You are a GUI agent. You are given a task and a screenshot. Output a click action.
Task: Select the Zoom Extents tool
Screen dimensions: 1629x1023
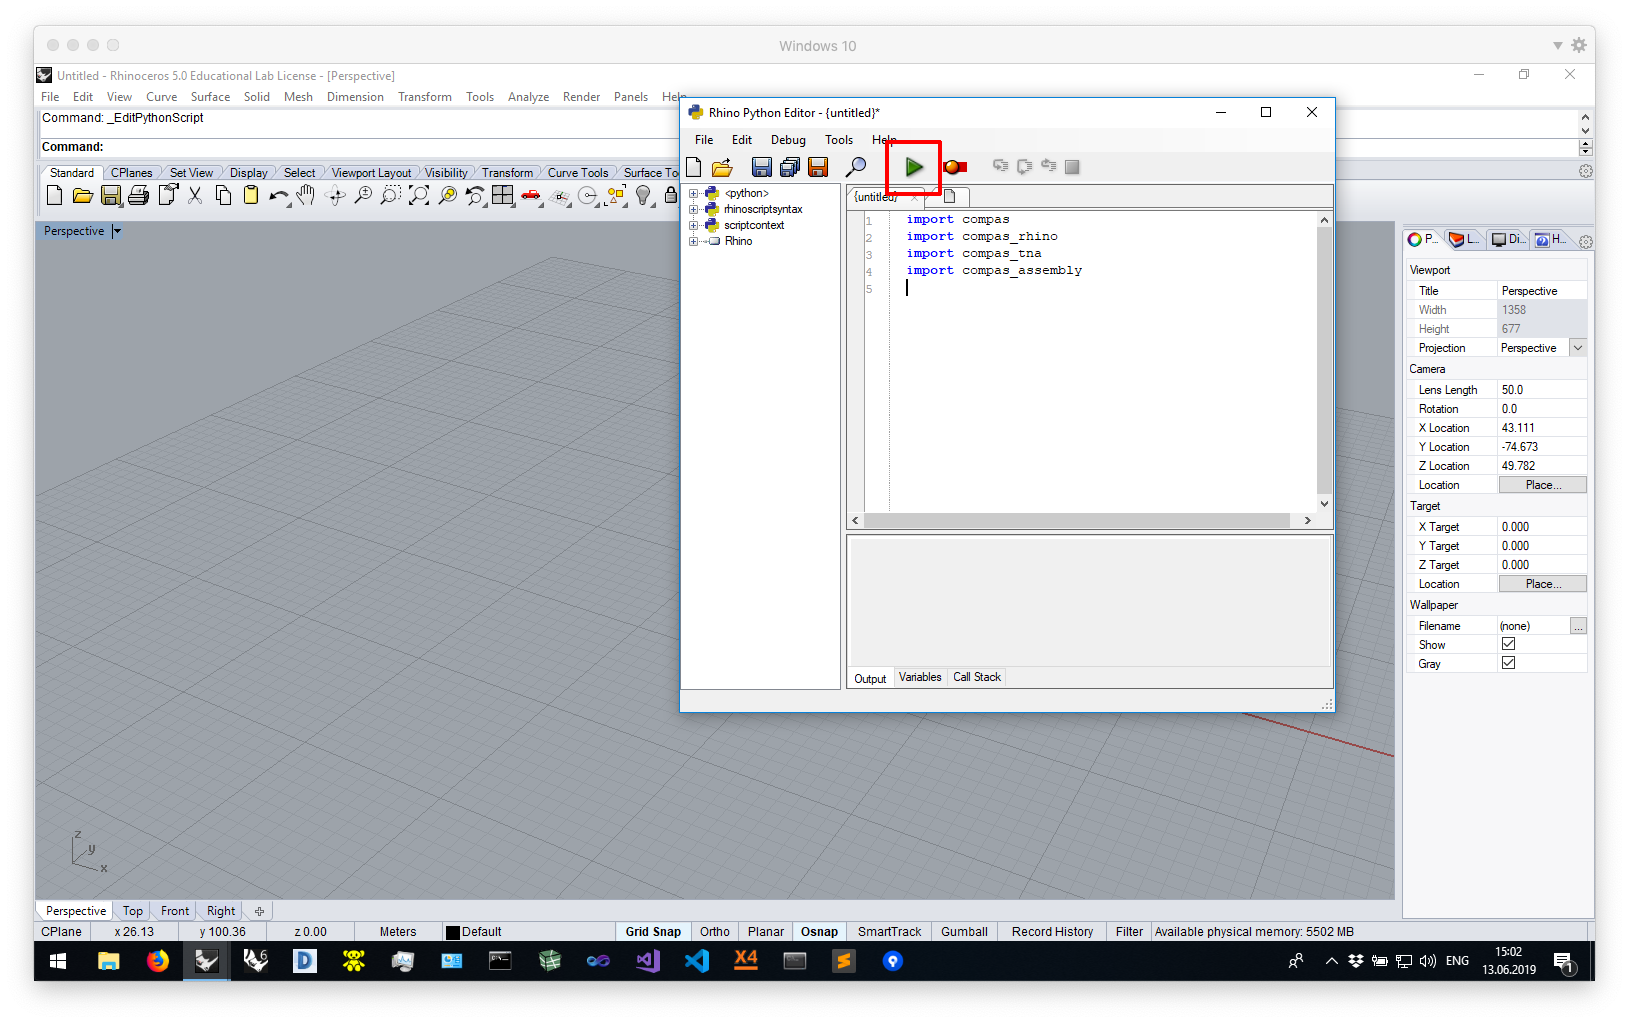click(x=419, y=195)
